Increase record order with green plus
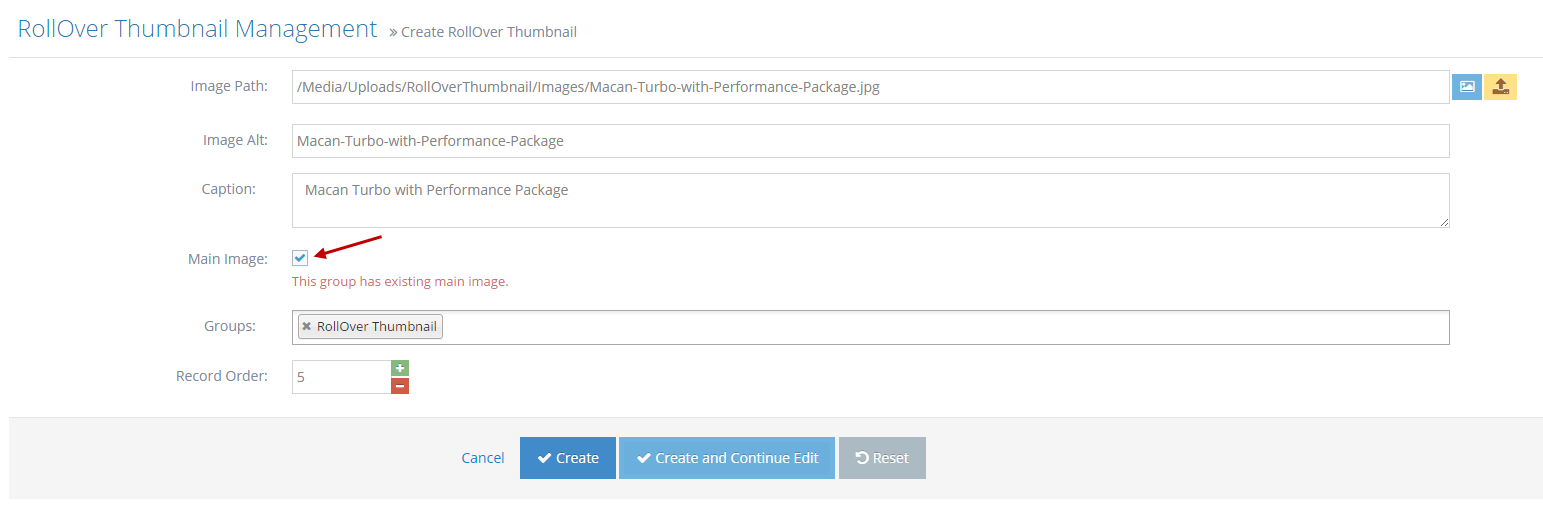Screen dimensions: 1543x531 pos(400,368)
